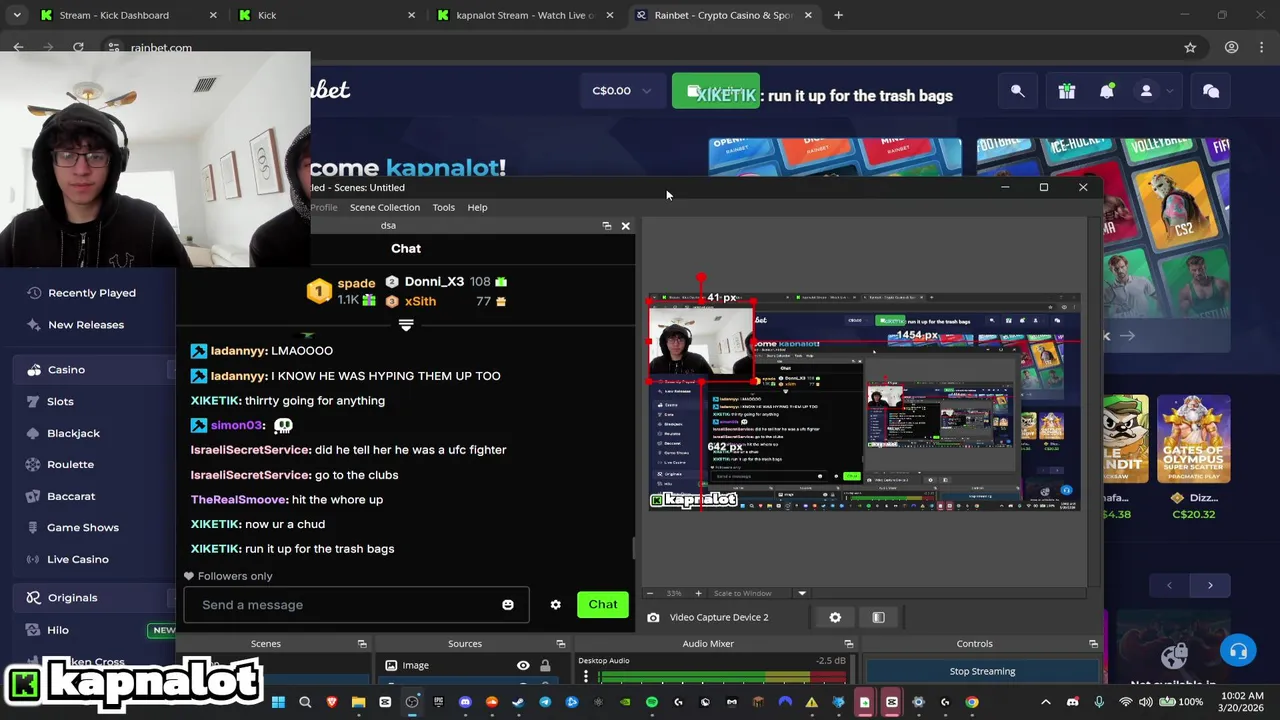1280x720 pixels.
Task: Open Rainbet notifications bell
Action: coord(1107,91)
